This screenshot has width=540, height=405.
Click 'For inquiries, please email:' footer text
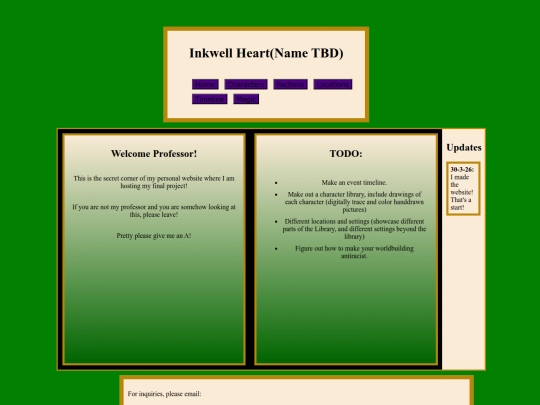point(164,394)
